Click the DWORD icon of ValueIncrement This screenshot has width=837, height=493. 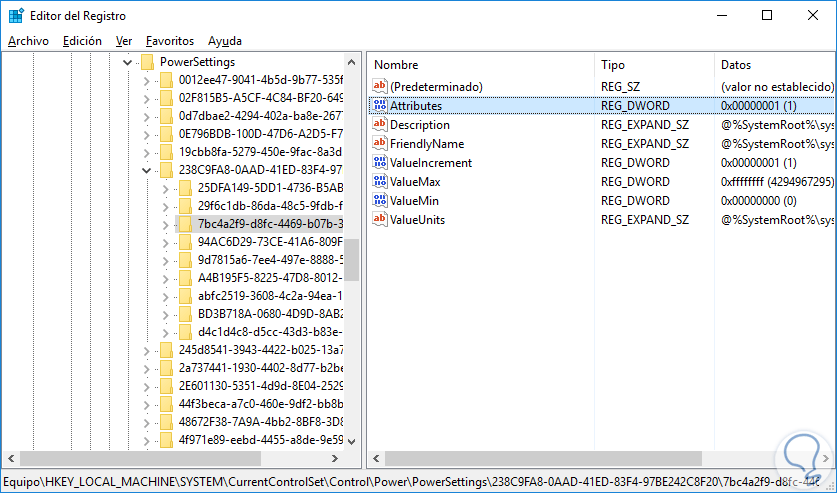(380, 163)
